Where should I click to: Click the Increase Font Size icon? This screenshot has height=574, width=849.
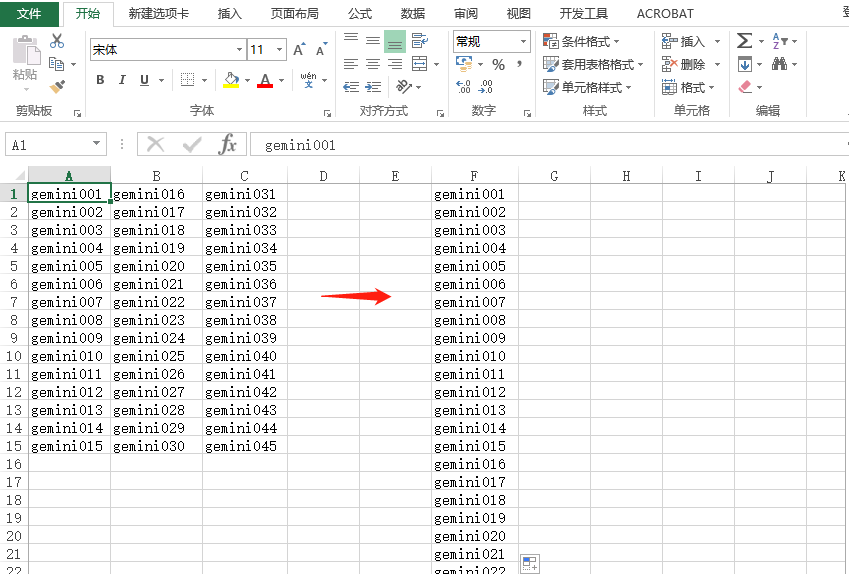[x=301, y=49]
